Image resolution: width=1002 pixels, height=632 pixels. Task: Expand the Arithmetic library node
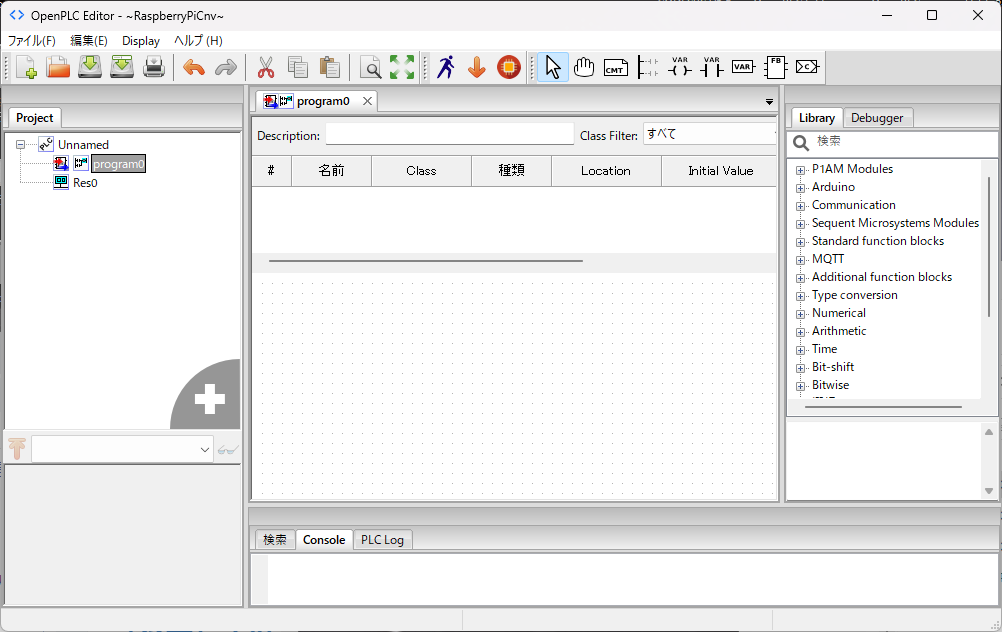pyautogui.click(x=800, y=332)
